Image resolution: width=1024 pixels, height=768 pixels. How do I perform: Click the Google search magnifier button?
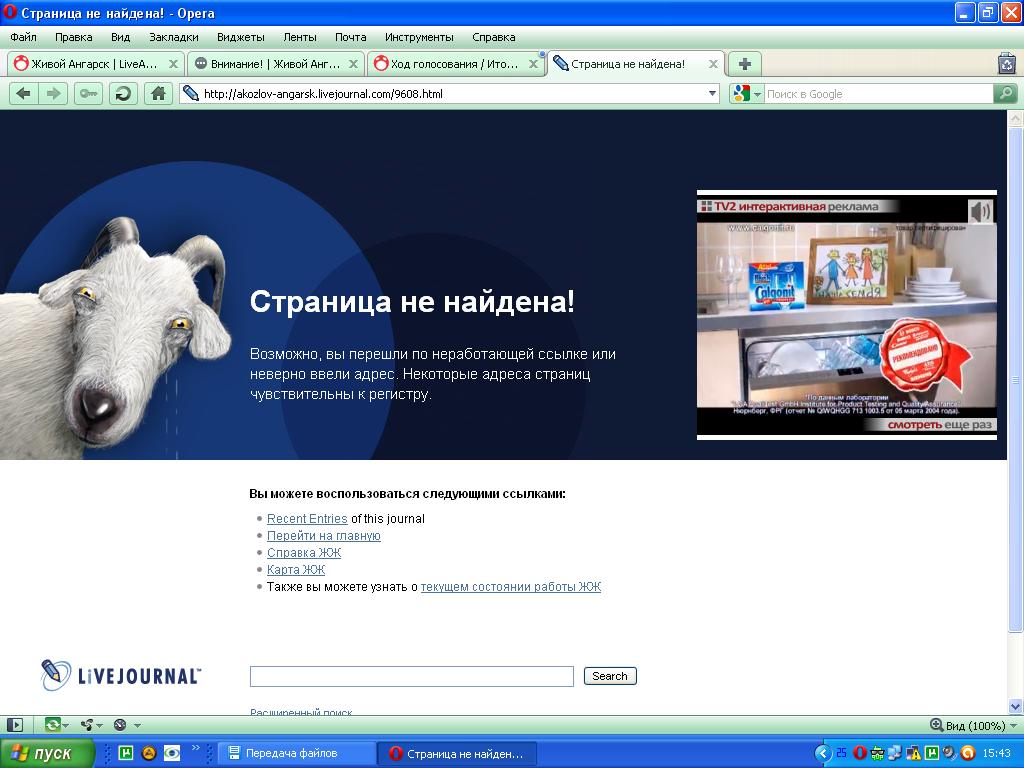(x=1005, y=94)
